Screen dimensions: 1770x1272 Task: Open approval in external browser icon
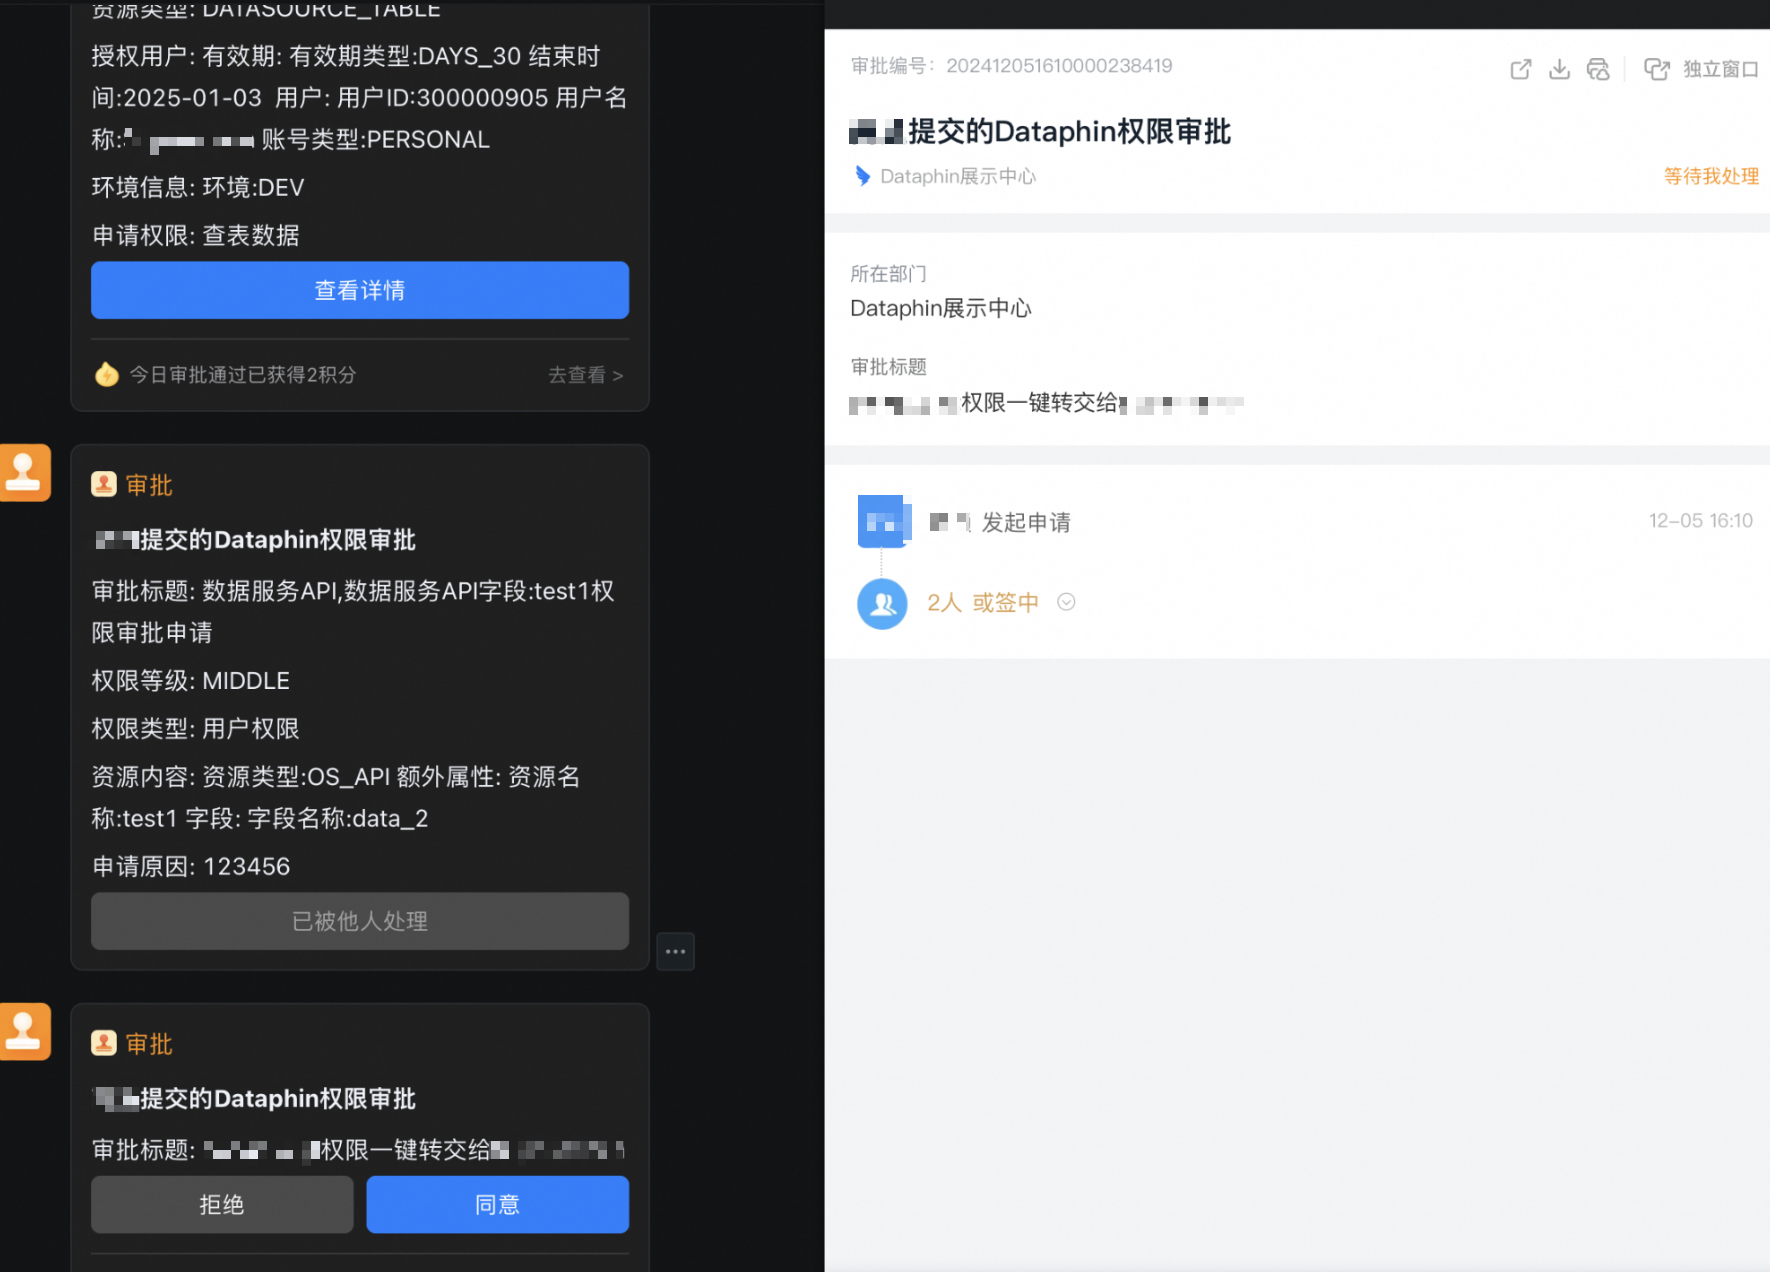click(x=1520, y=69)
